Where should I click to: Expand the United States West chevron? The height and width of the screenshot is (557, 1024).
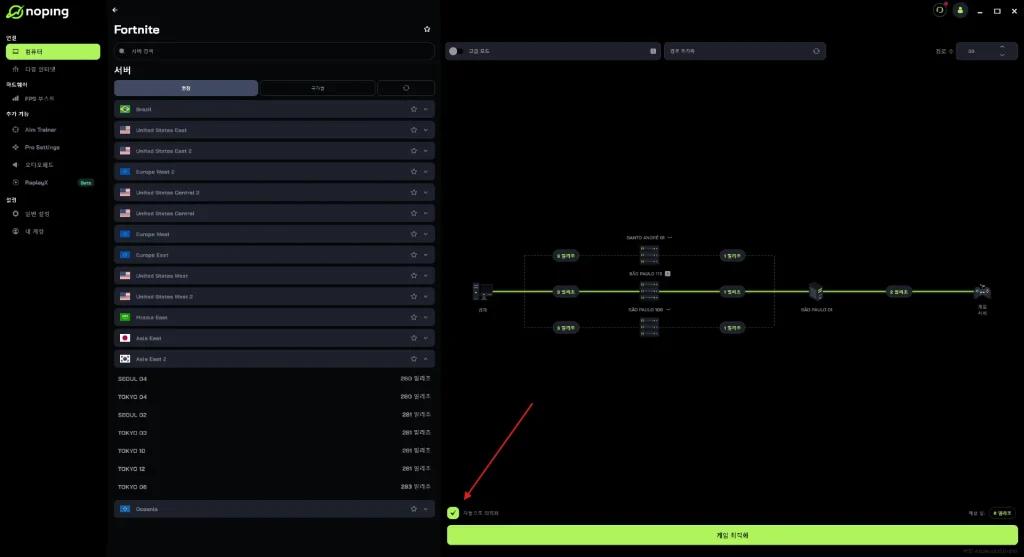426,276
